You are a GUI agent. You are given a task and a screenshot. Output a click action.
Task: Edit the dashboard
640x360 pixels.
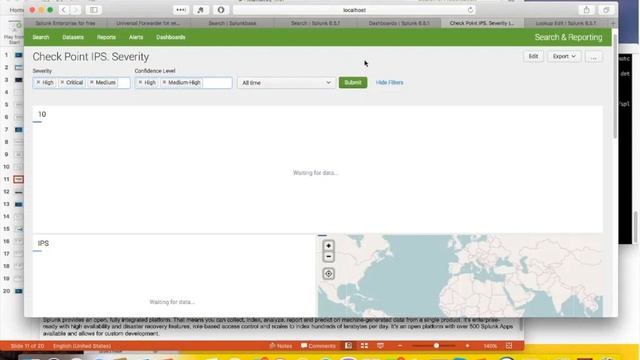click(533, 56)
